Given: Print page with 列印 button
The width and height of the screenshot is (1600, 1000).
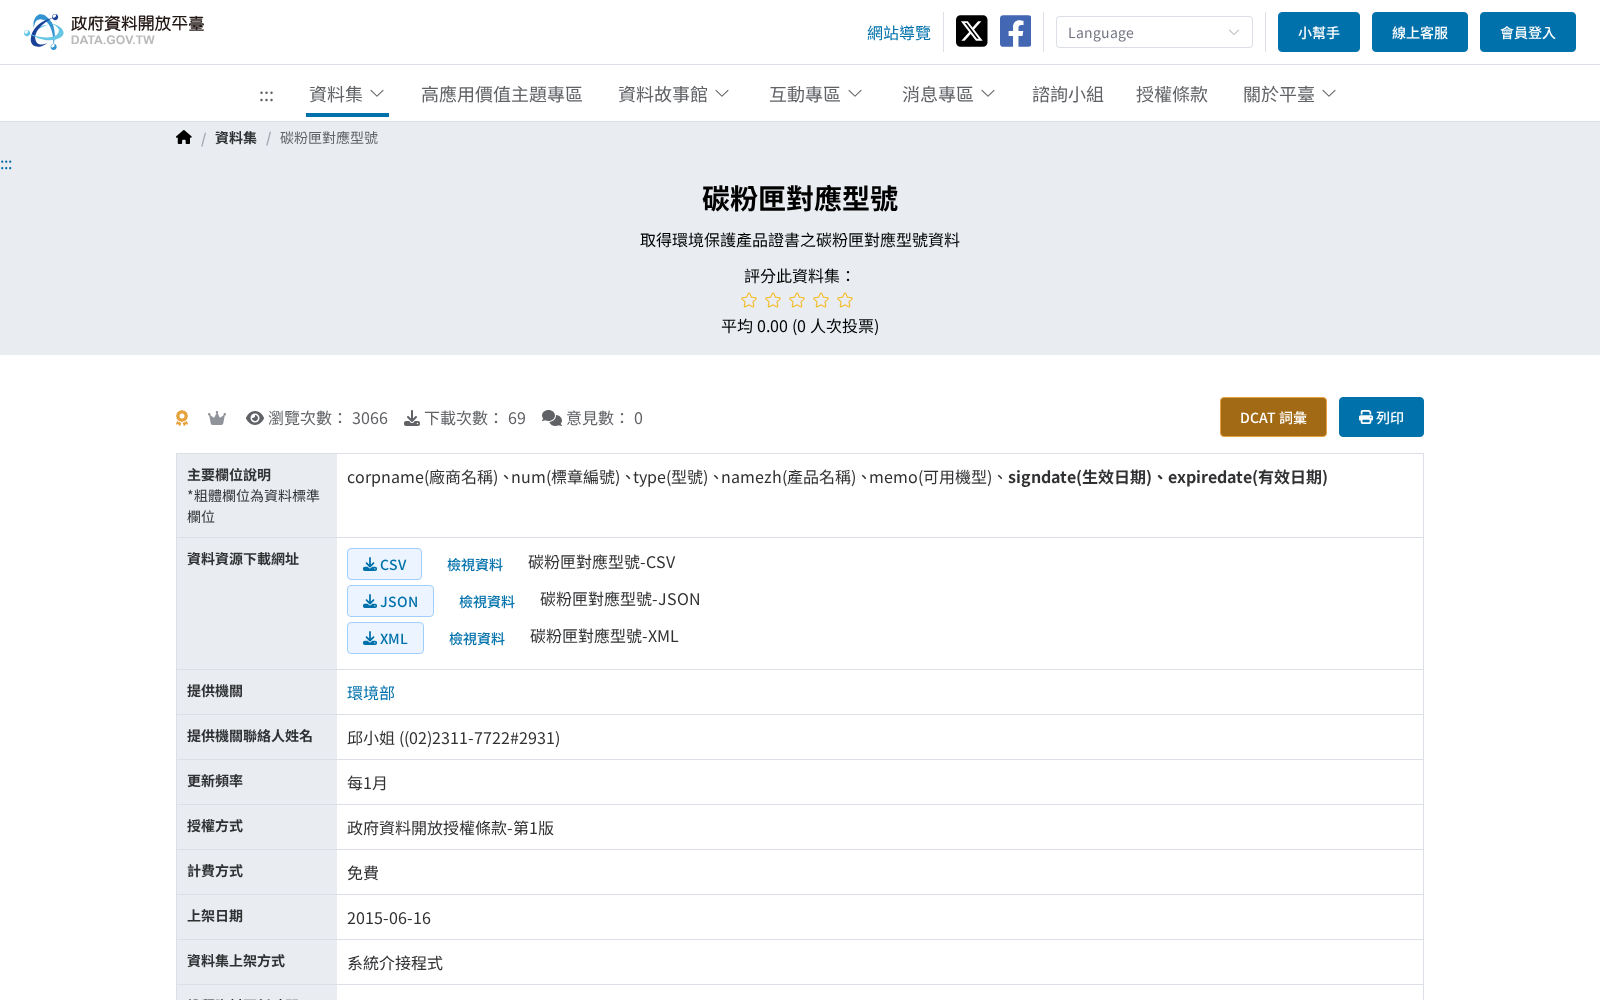Looking at the screenshot, I should point(1381,417).
